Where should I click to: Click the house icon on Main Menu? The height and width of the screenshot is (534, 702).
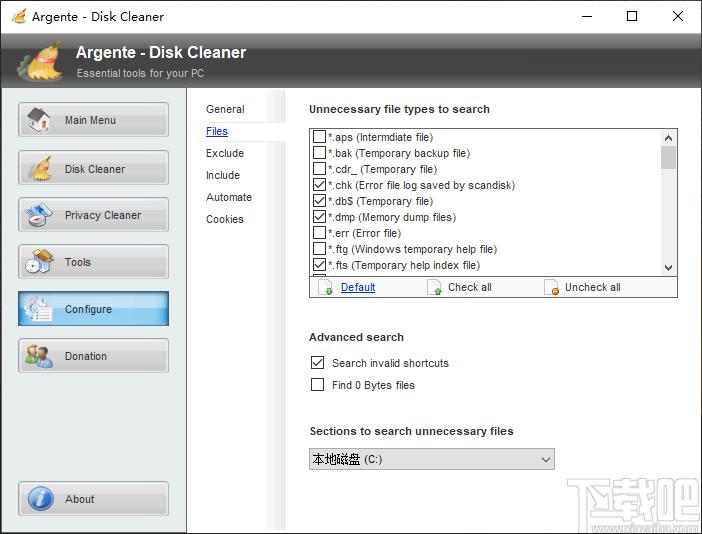point(39,120)
